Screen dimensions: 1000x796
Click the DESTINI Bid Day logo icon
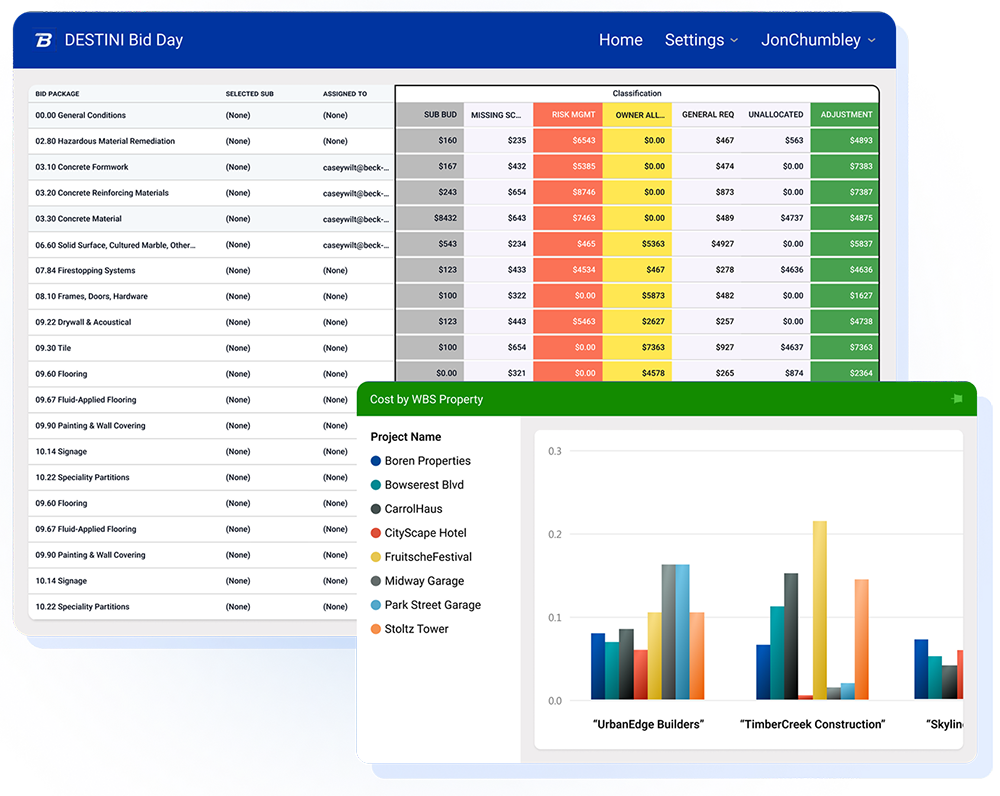(x=43, y=40)
